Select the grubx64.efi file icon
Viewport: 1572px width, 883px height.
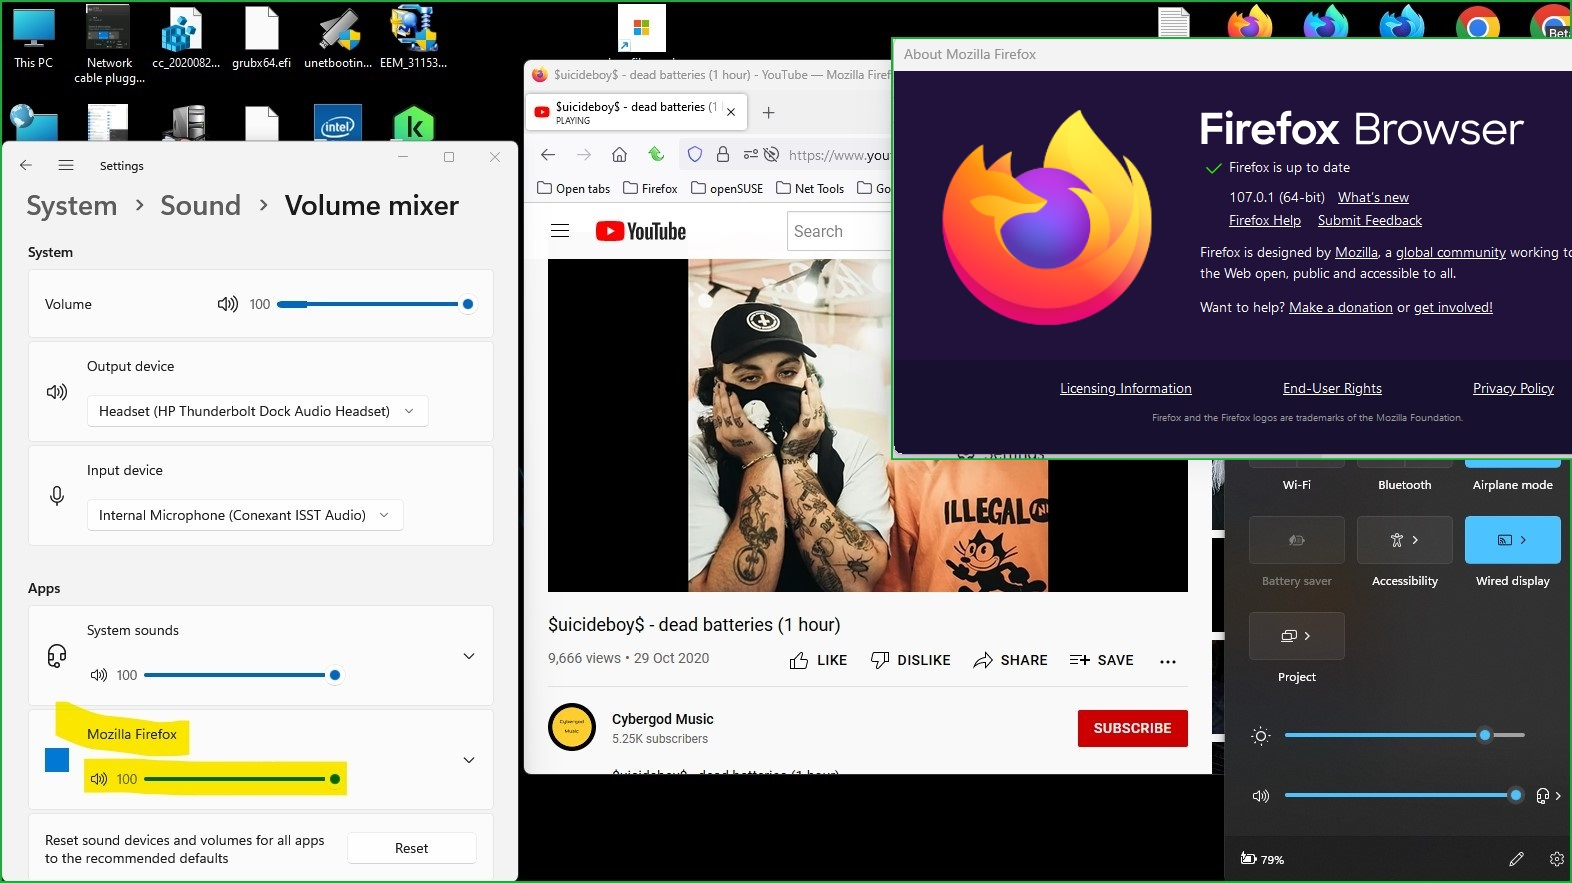(261, 37)
